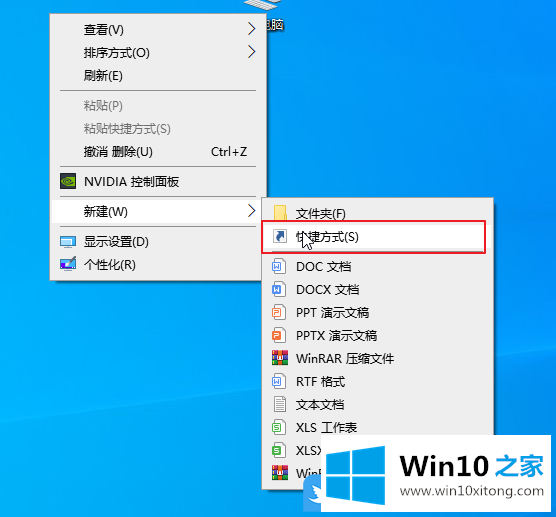This screenshot has height=517, width=556.
Task: Click the PPT 演示文稿 file icon
Action: point(279,312)
